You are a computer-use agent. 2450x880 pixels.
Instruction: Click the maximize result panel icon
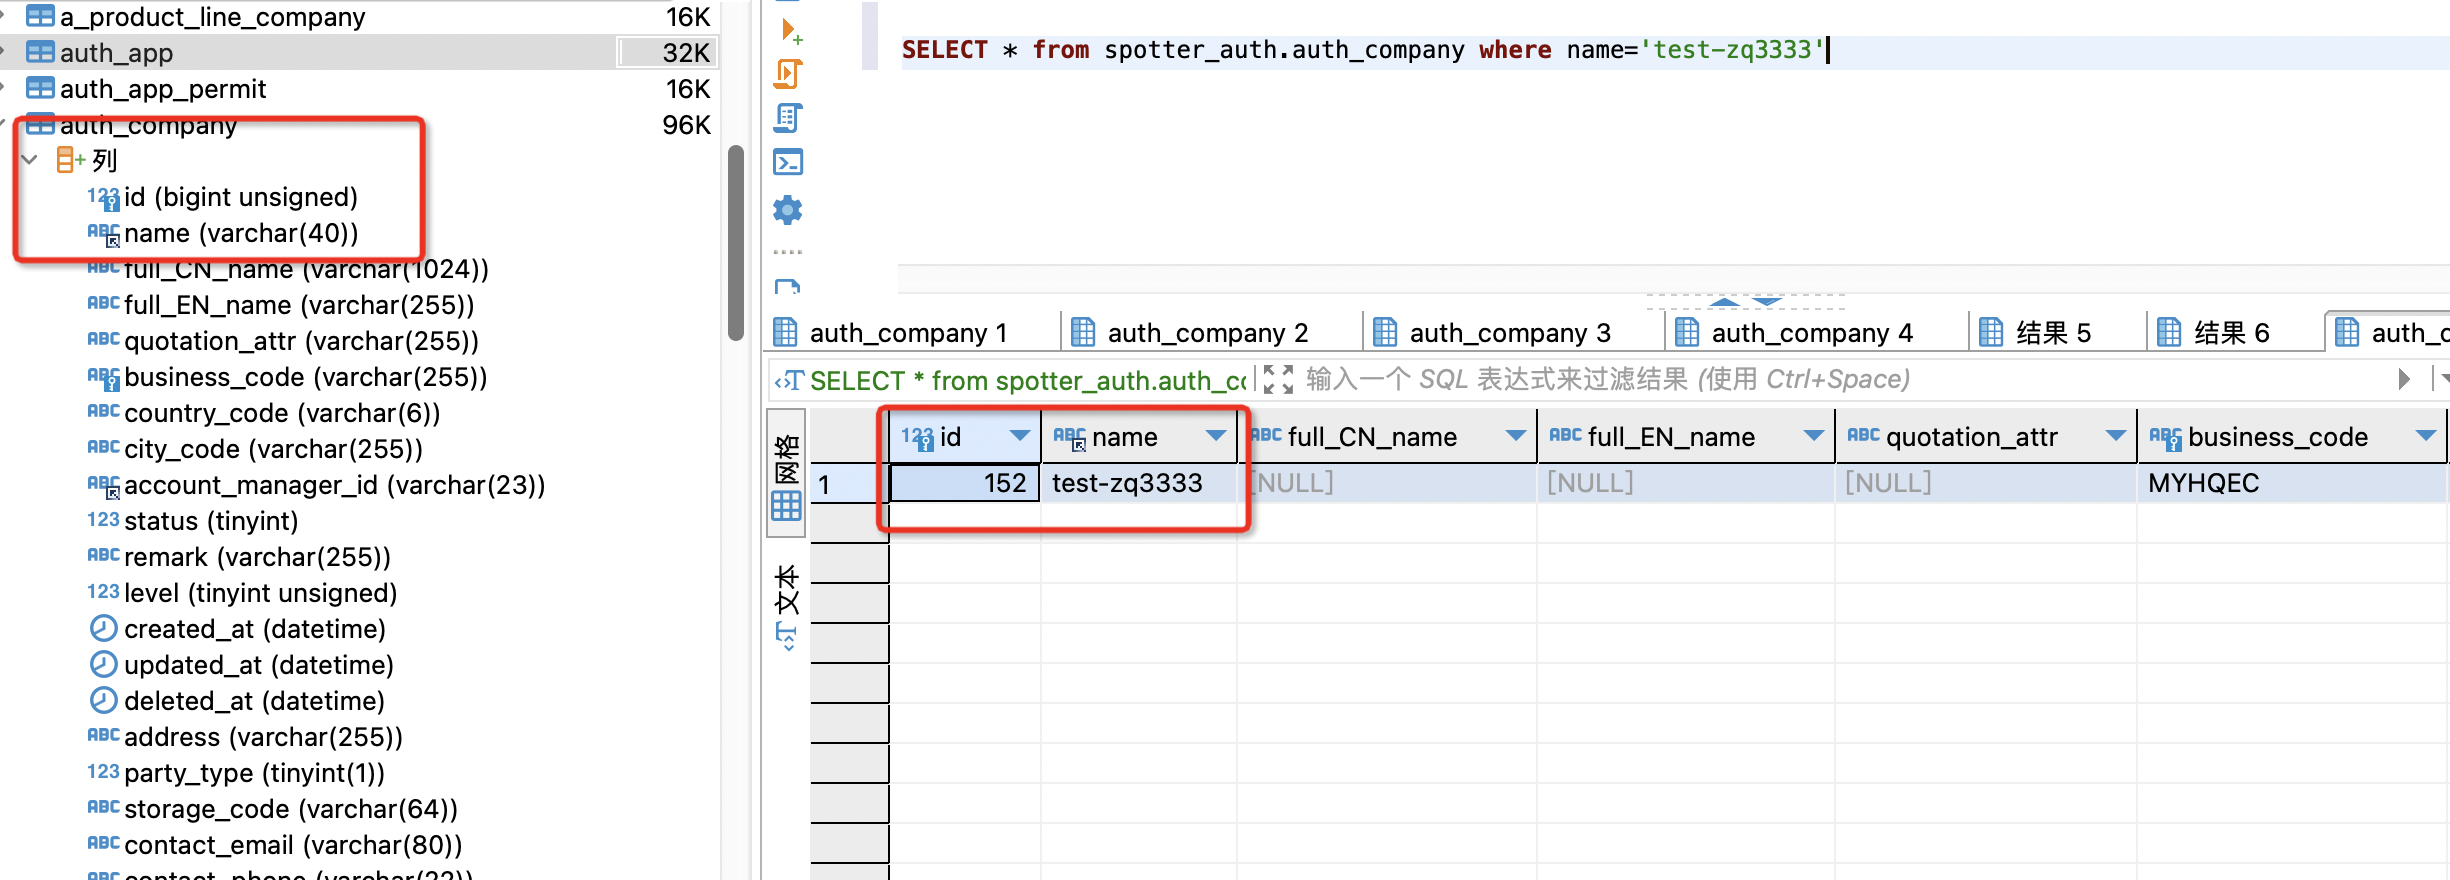(1278, 380)
